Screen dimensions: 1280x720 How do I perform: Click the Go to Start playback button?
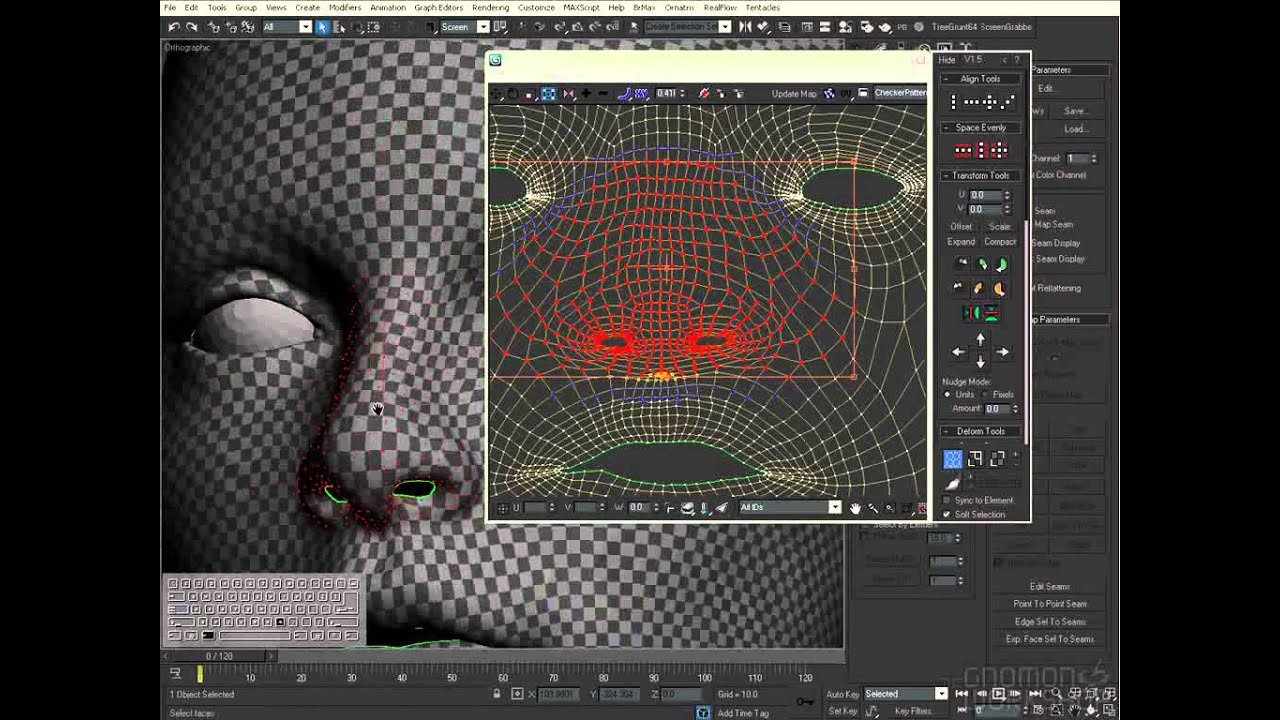(x=961, y=693)
